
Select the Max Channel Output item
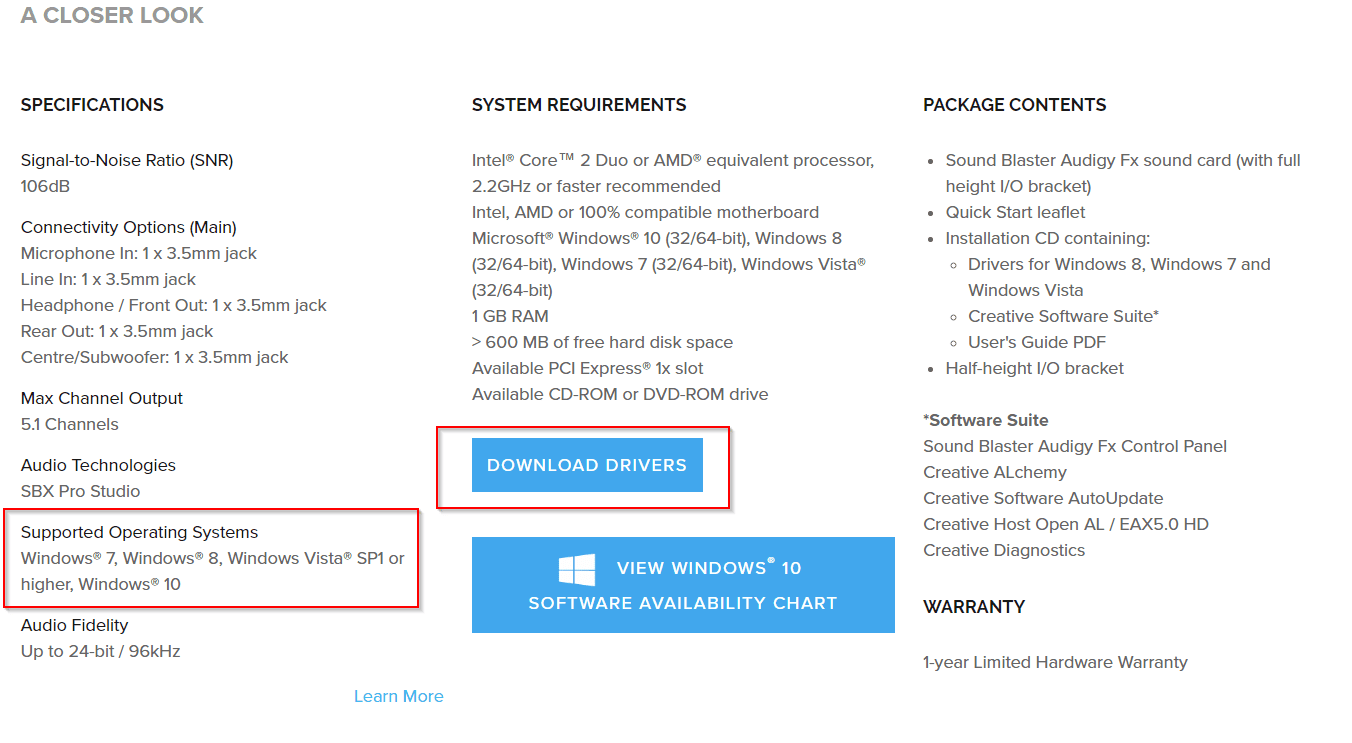pyautogui.click(x=101, y=397)
